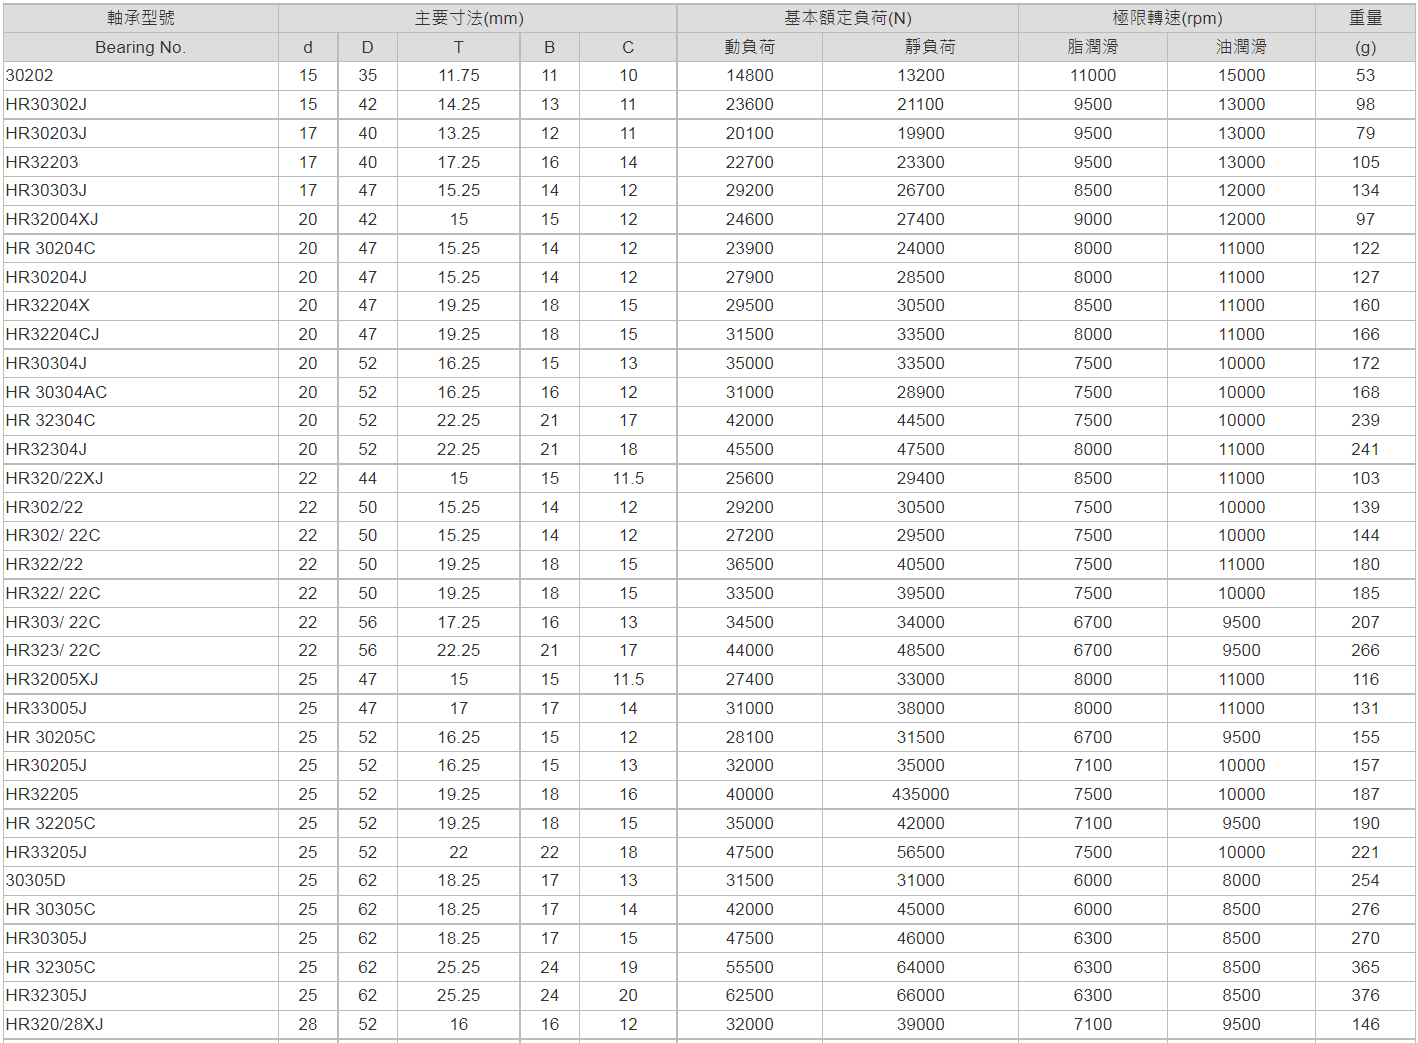Select the 脂潤滑 column header
The width and height of the screenshot is (1418, 1043).
pos(1092,47)
